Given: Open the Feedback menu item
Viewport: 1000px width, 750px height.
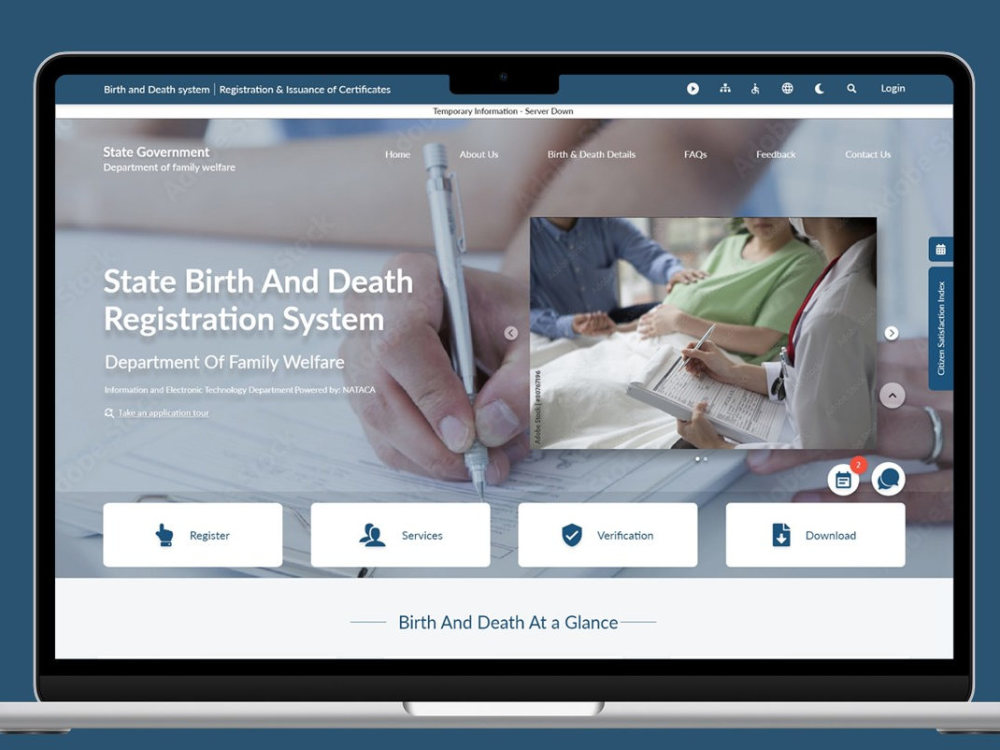Looking at the screenshot, I should [x=776, y=154].
